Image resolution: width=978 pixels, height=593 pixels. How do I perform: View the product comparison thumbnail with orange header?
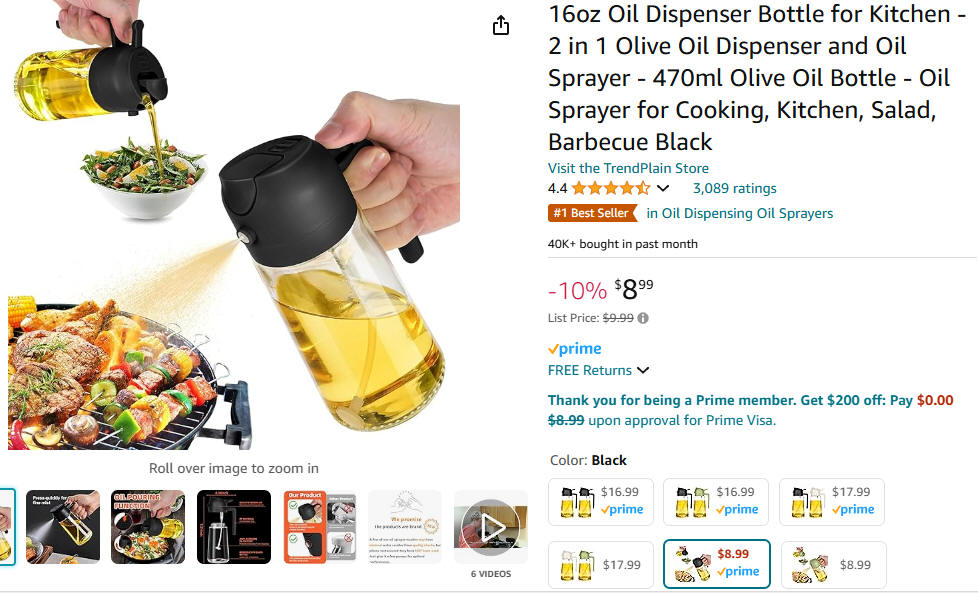tap(319, 528)
